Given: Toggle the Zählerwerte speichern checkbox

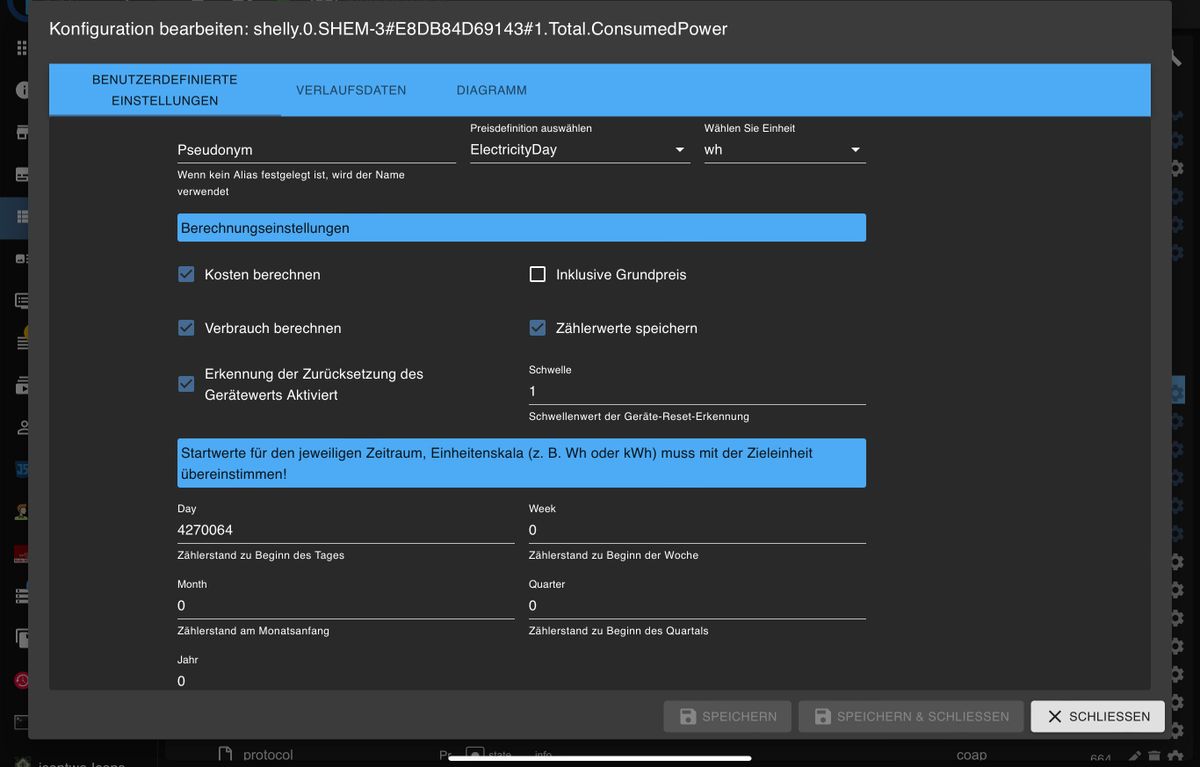Looking at the screenshot, I should pyautogui.click(x=538, y=328).
